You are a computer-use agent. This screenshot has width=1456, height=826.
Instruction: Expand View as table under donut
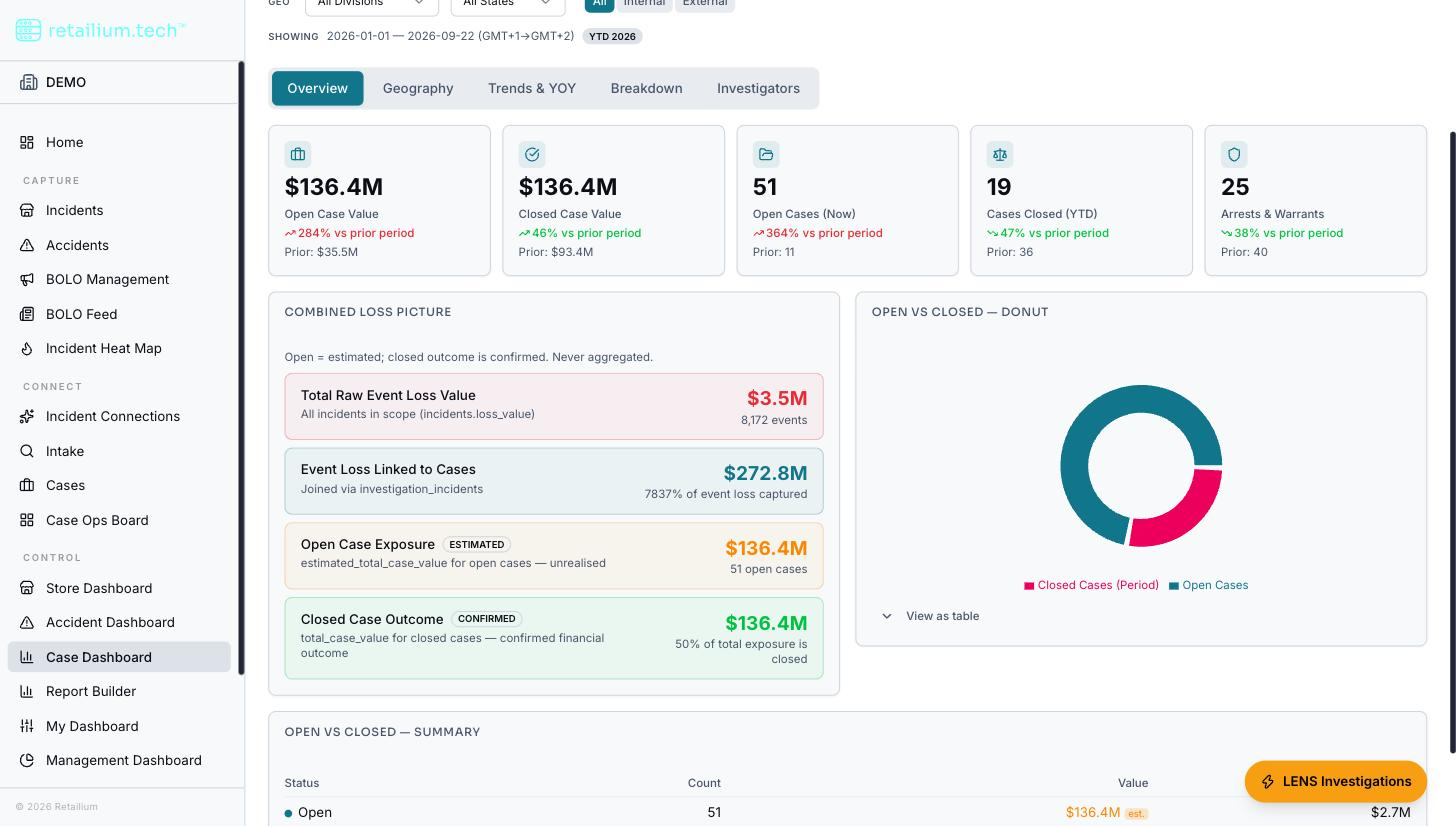pos(930,616)
